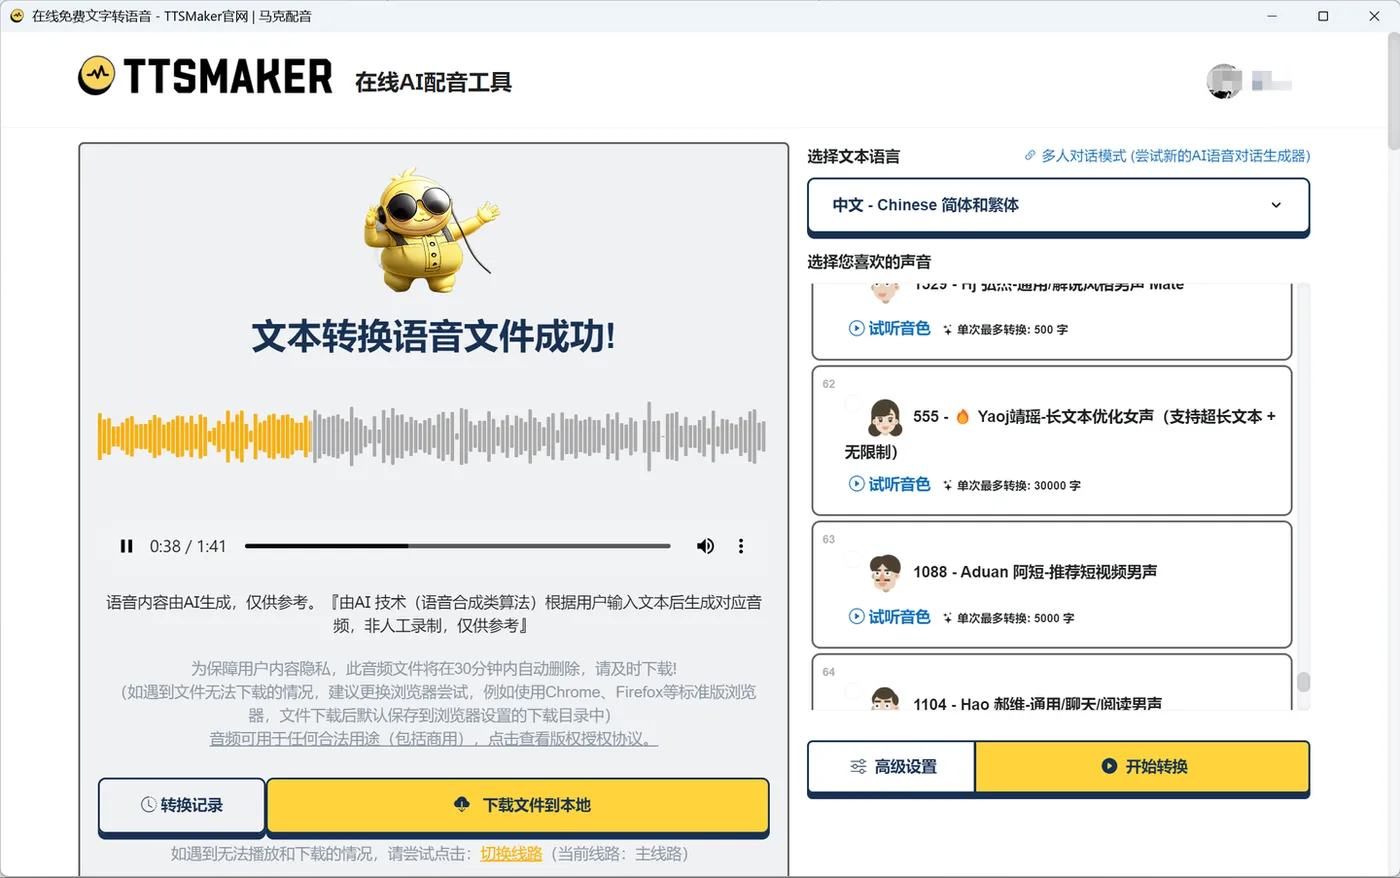Click the '1088 - Aduan 阿短-推荐短视频男声' voice name
Viewport: 1400px width, 878px height.
(1035, 572)
